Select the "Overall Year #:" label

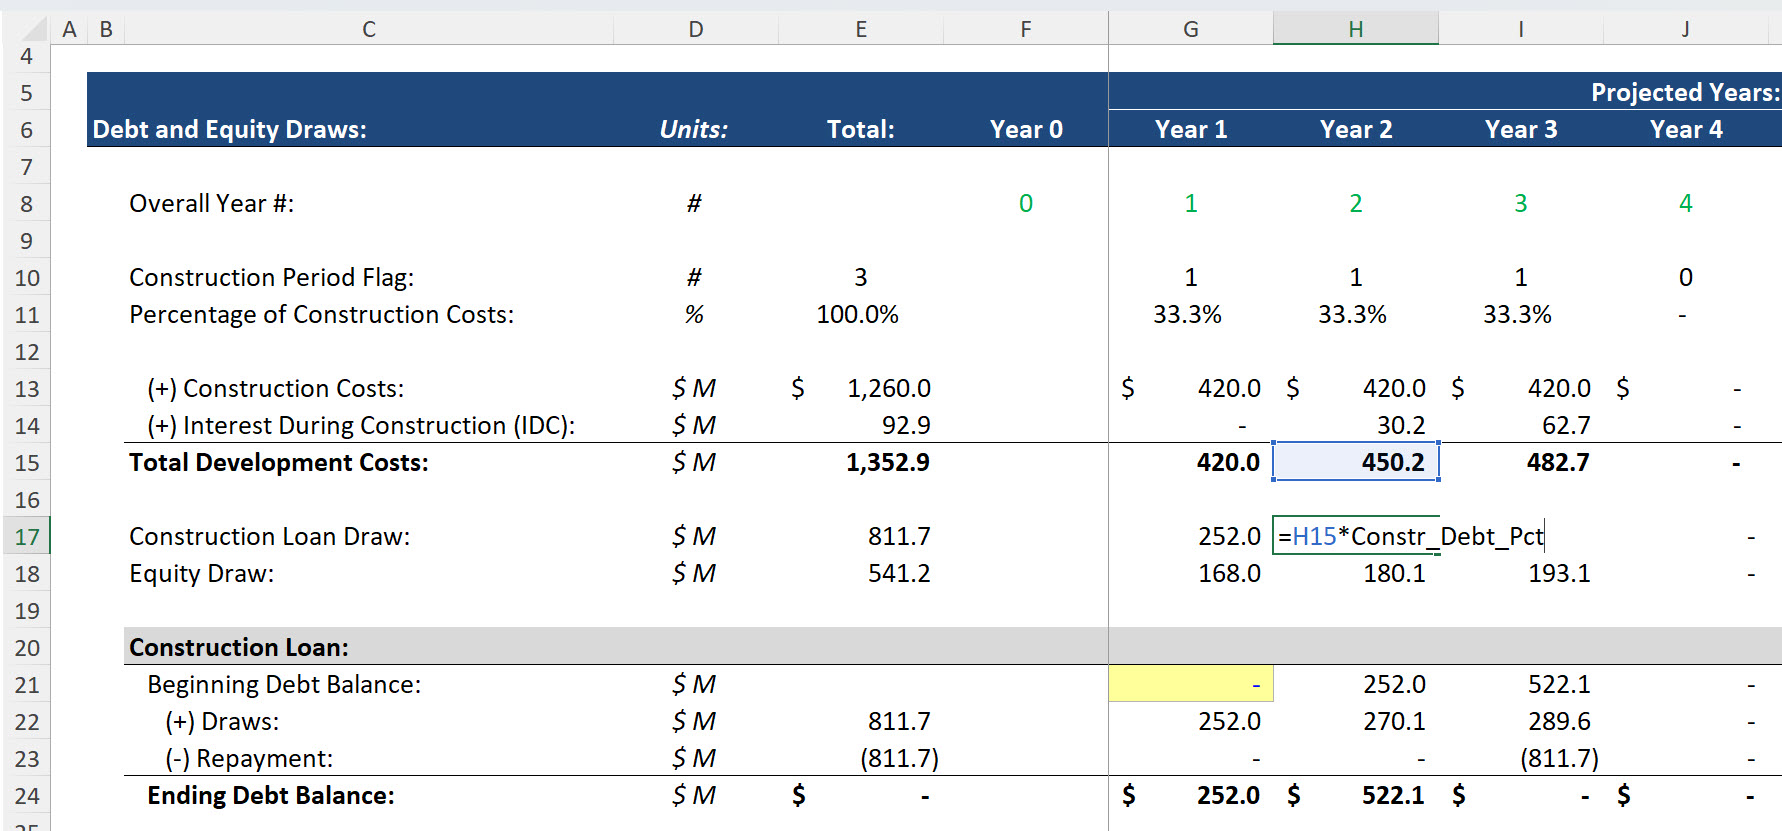click(x=212, y=204)
